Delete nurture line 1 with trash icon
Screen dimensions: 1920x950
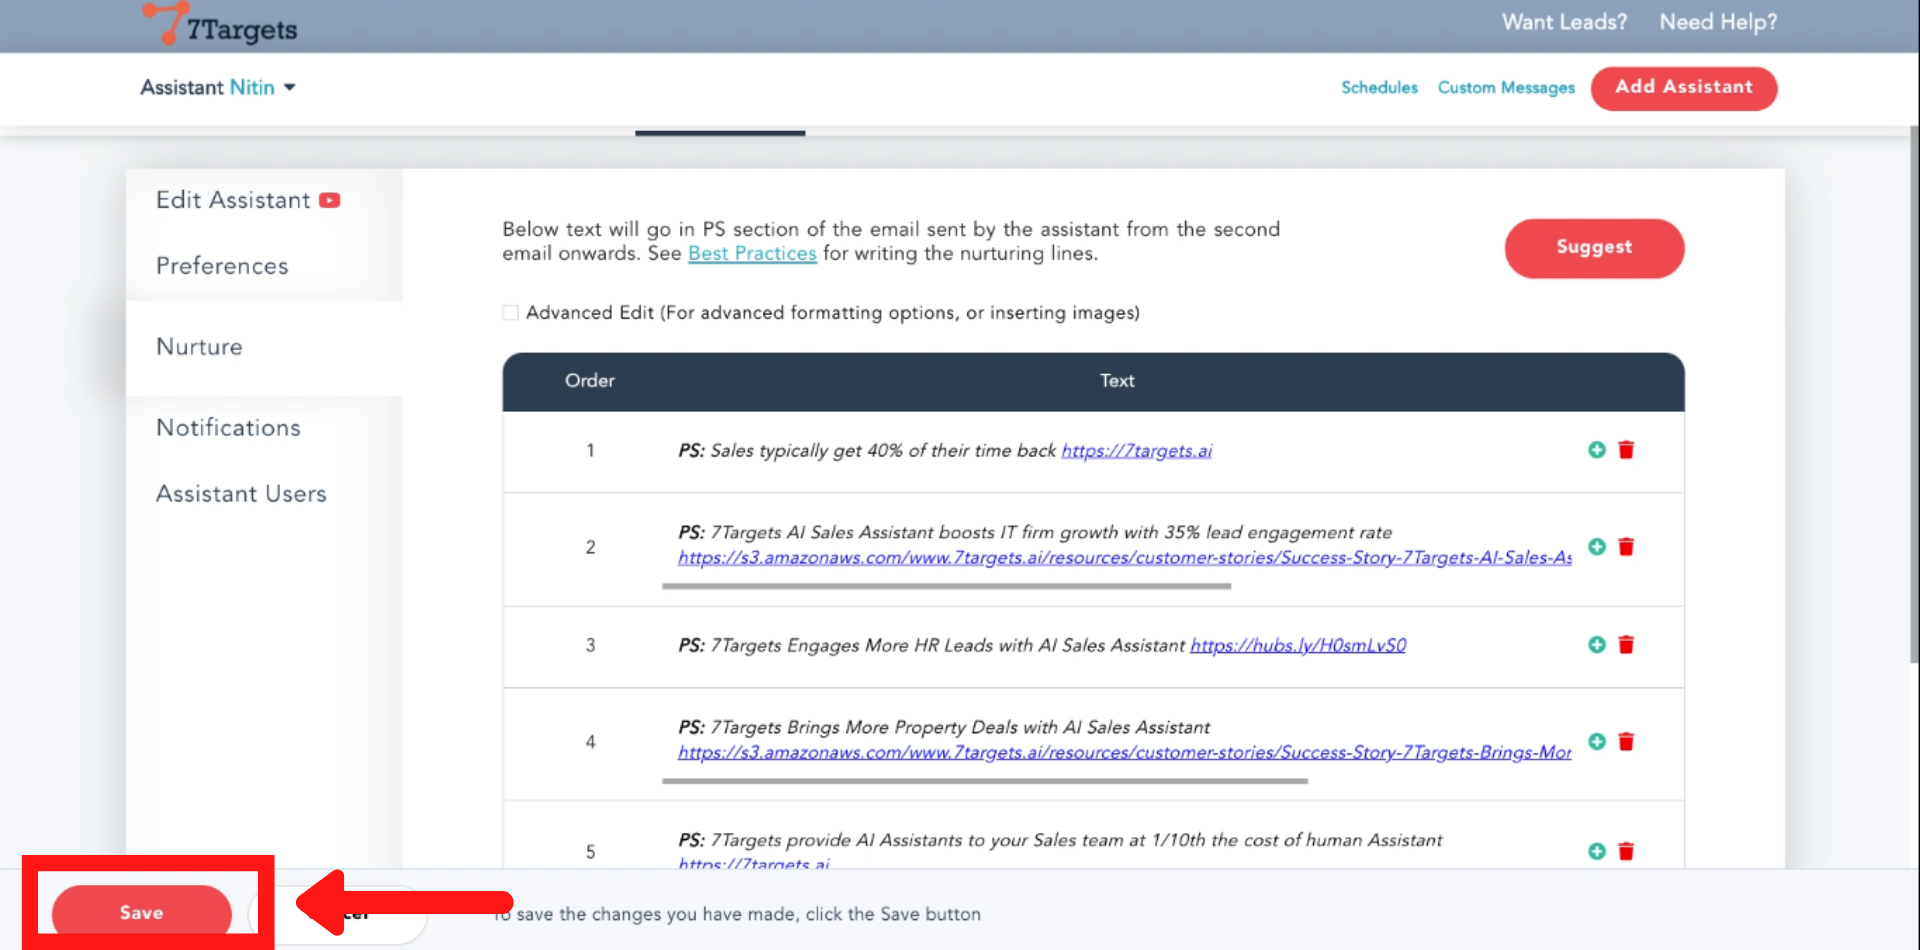click(1626, 450)
